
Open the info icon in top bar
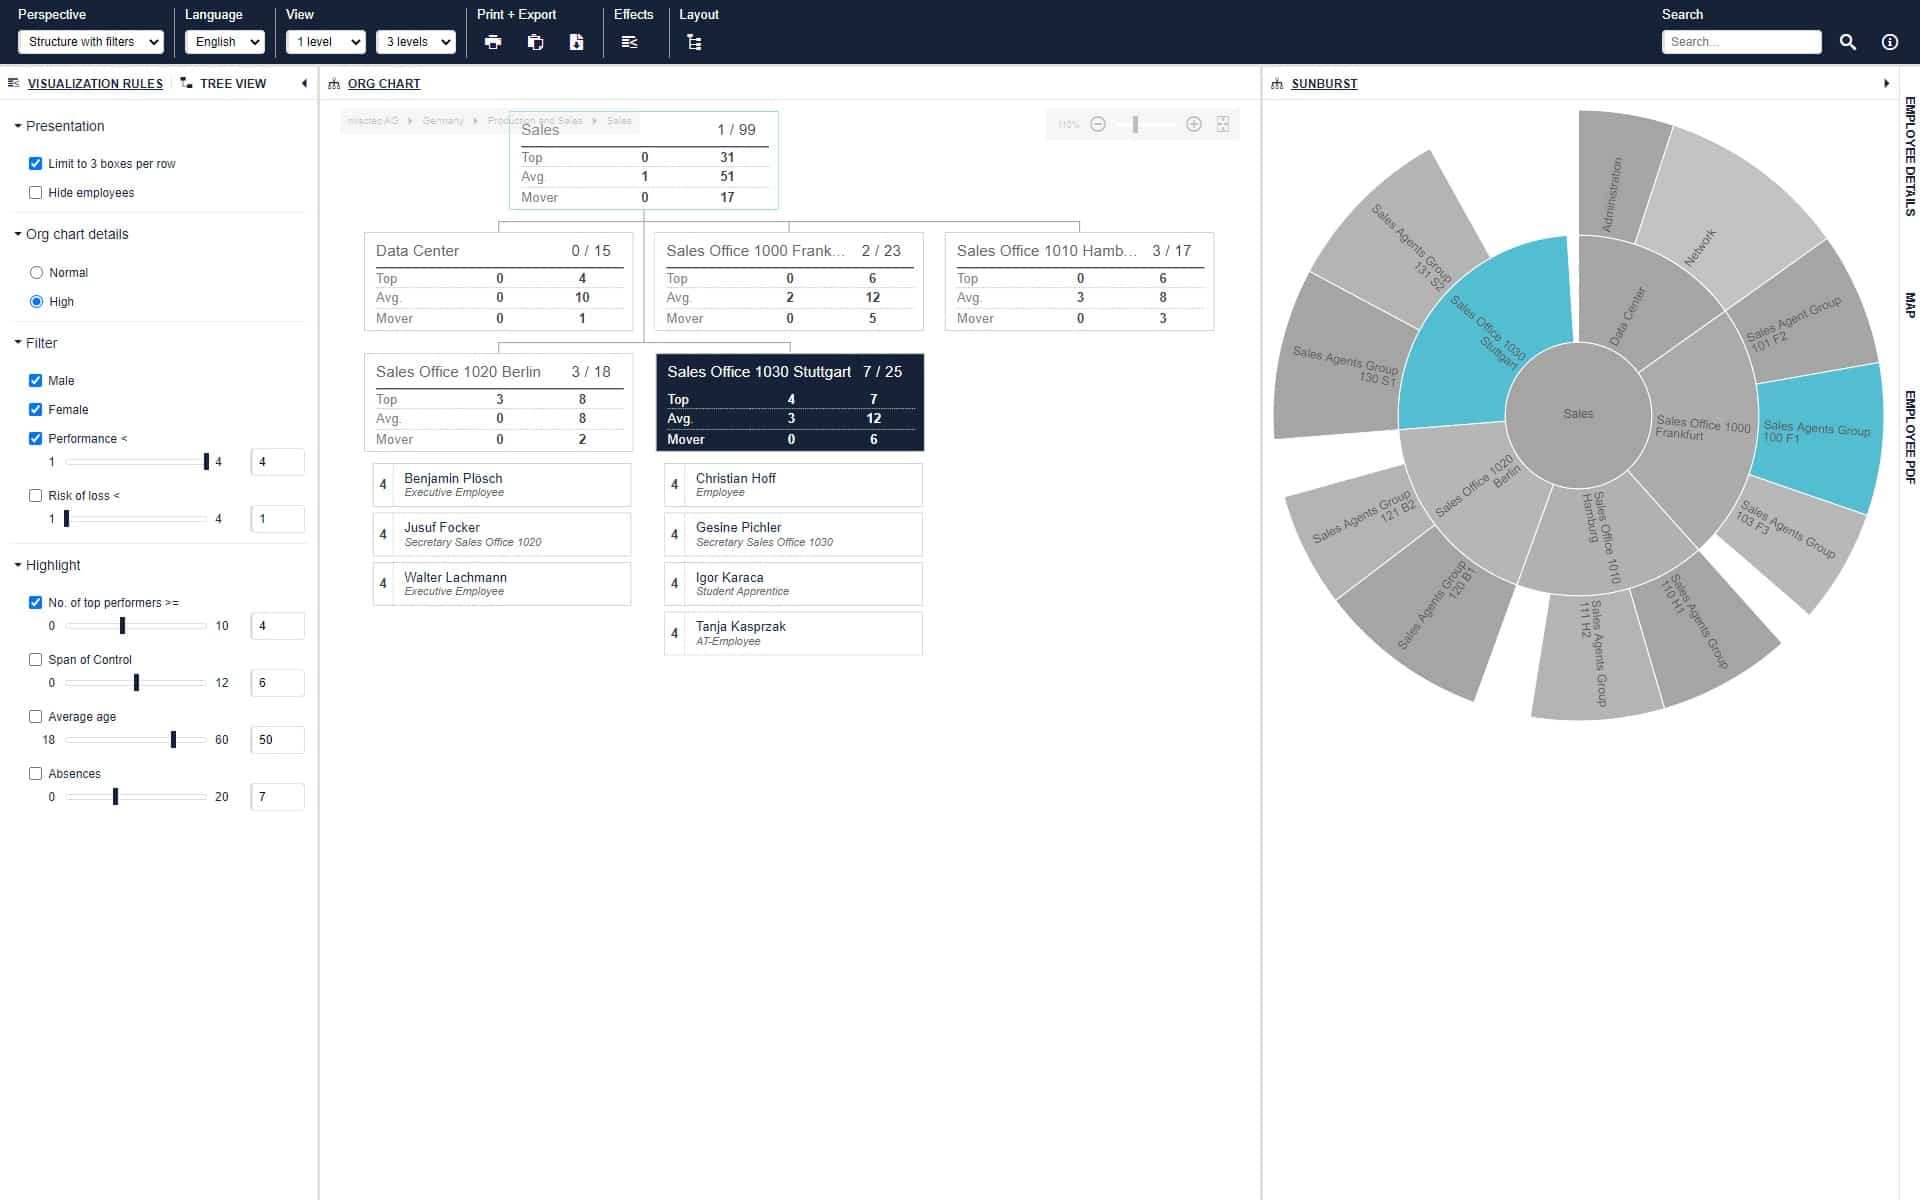click(x=1889, y=42)
